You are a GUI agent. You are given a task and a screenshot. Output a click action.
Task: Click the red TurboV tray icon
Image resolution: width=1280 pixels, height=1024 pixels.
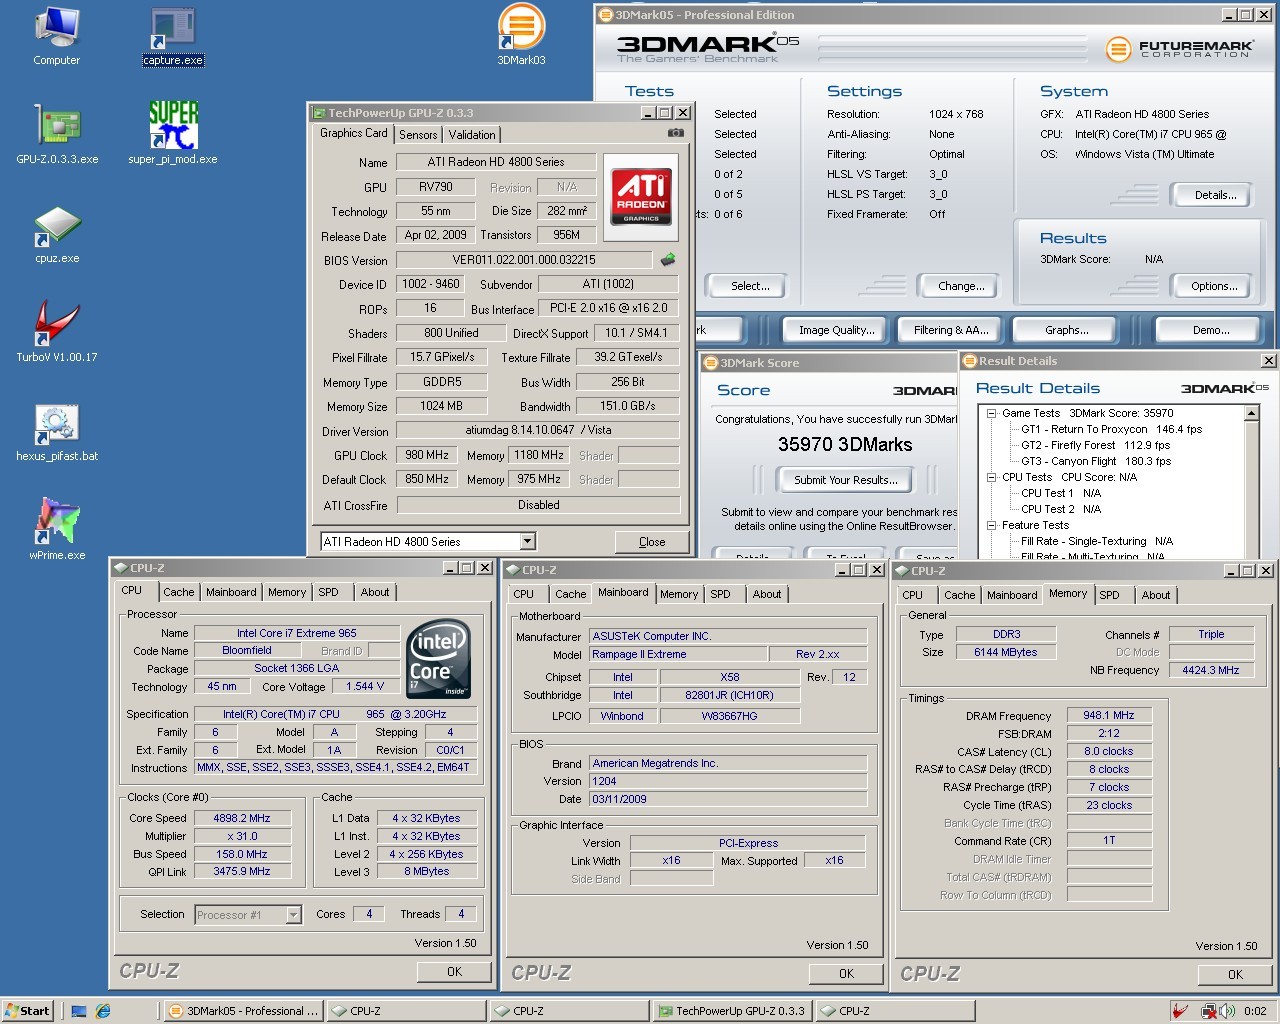[x=1181, y=1011]
